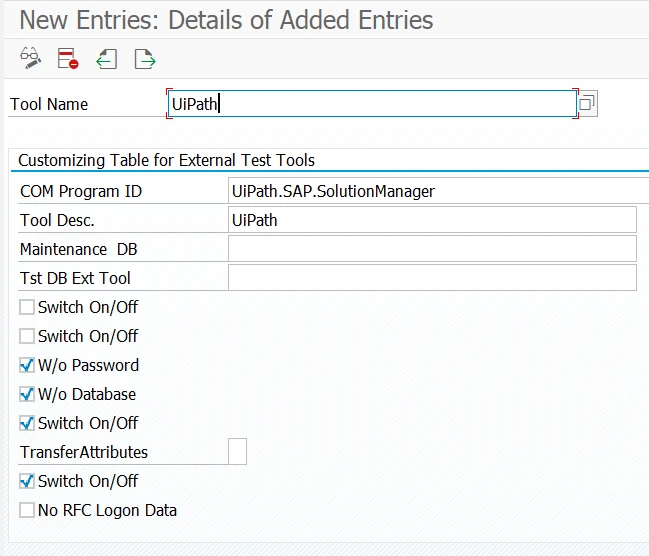
Task: Click the Tool Name input field
Action: point(372,103)
